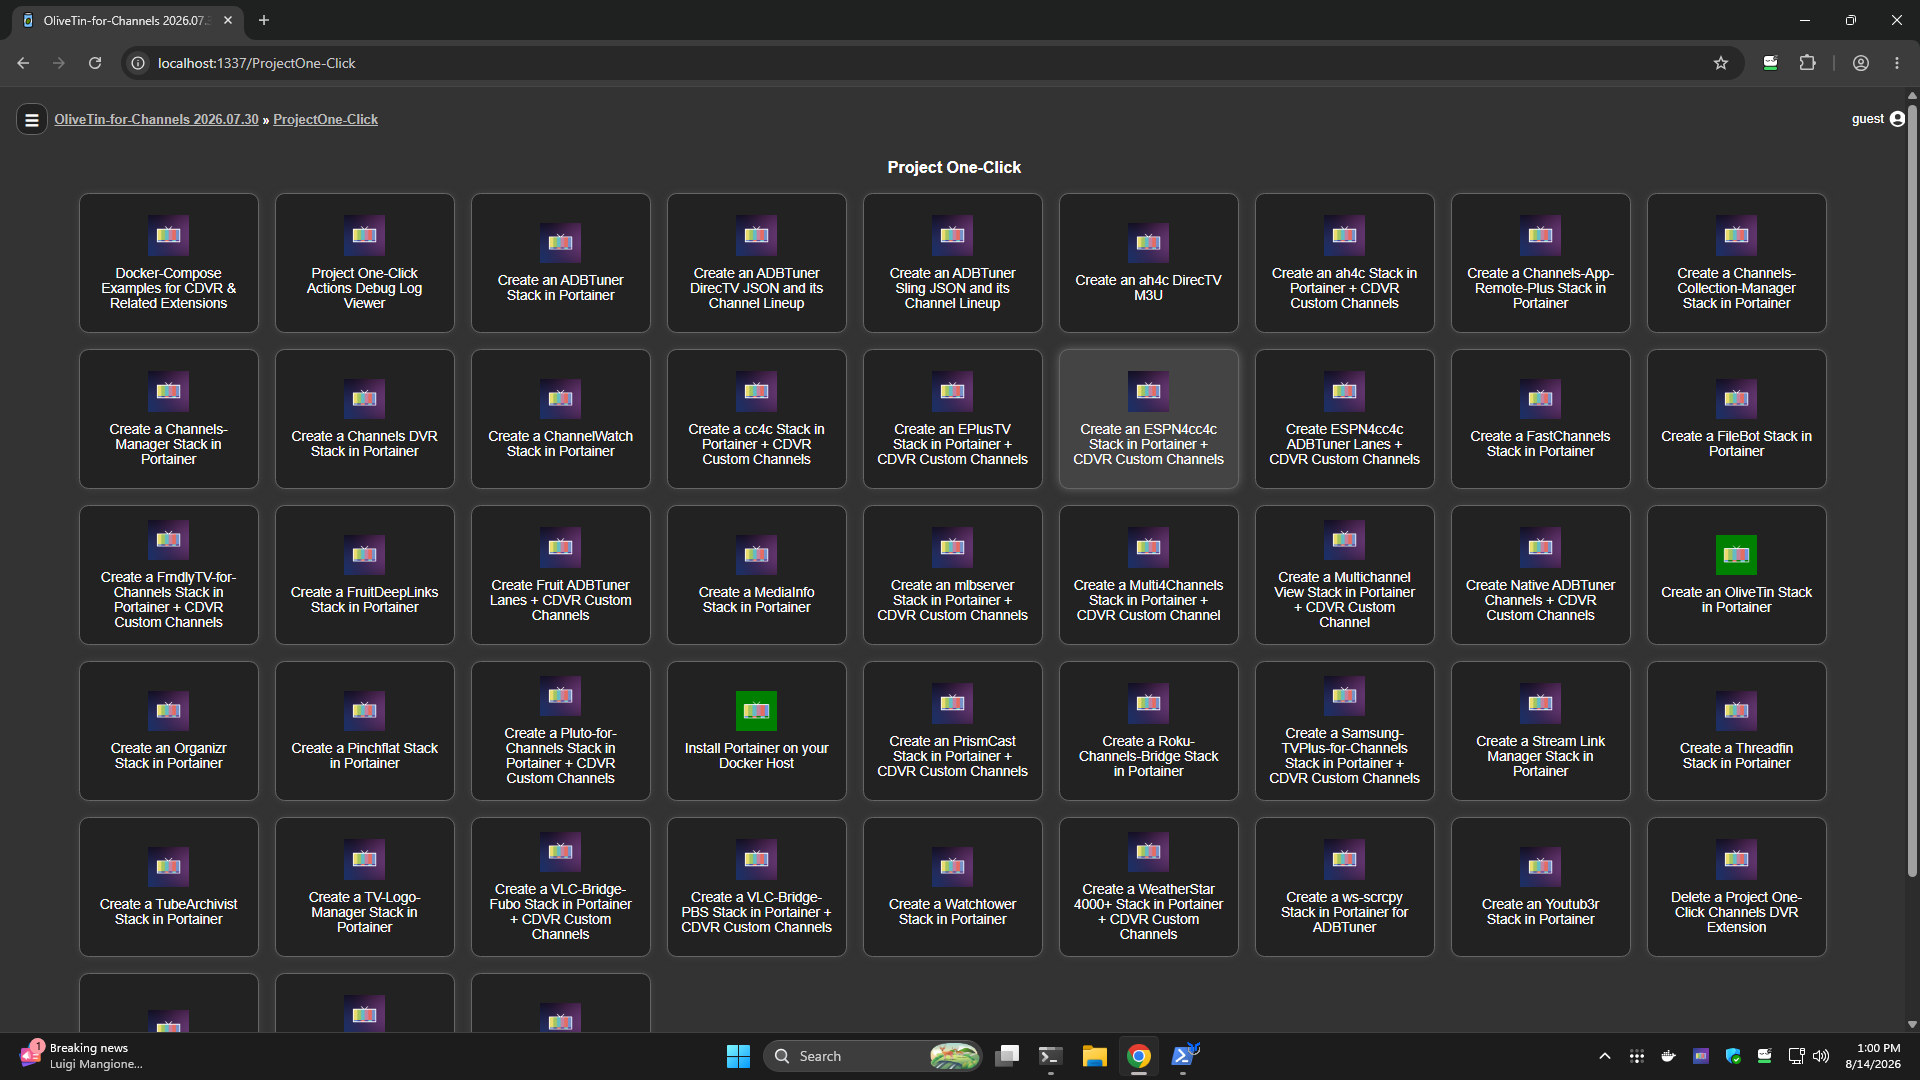Open the hamburger menu beside OliveTin breadcrumb

point(32,120)
